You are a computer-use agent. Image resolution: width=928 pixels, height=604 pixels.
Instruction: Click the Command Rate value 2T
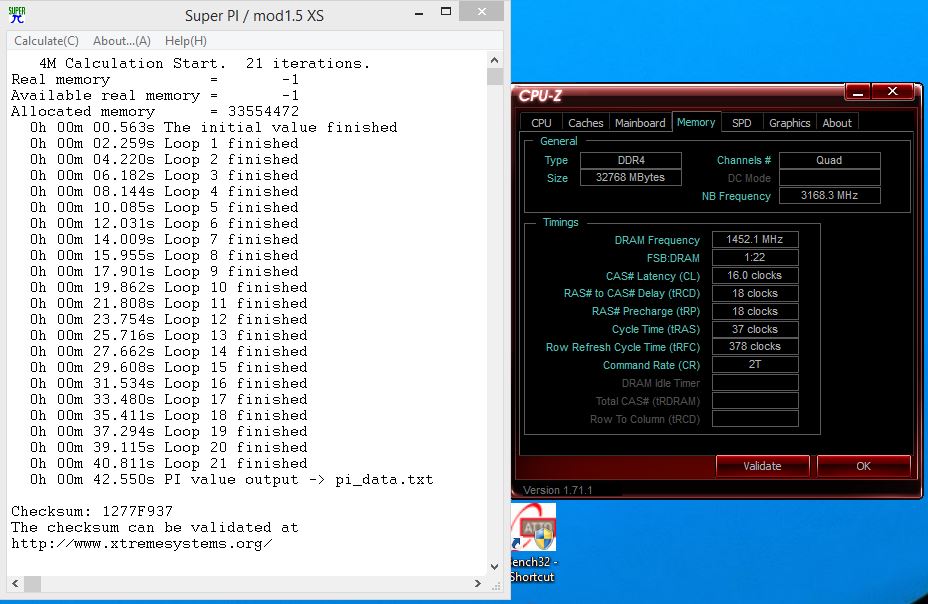(755, 364)
